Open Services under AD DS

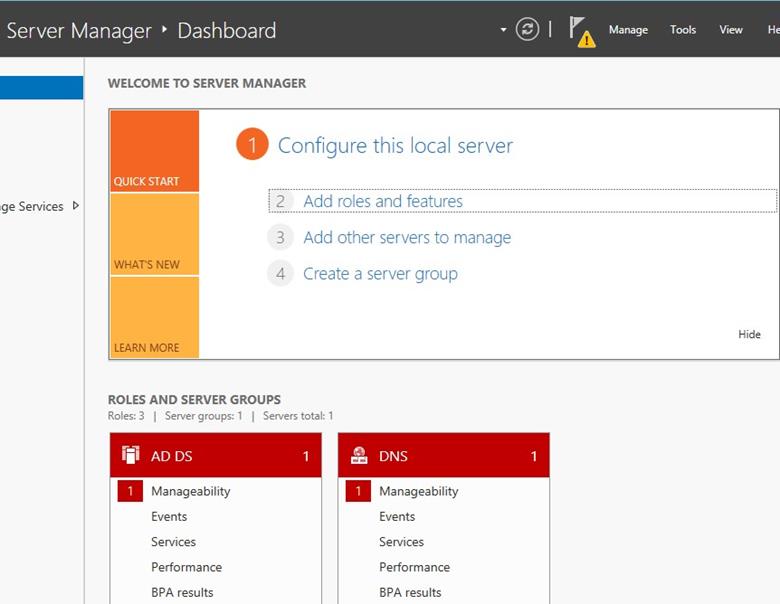click(x=173, y=542)
